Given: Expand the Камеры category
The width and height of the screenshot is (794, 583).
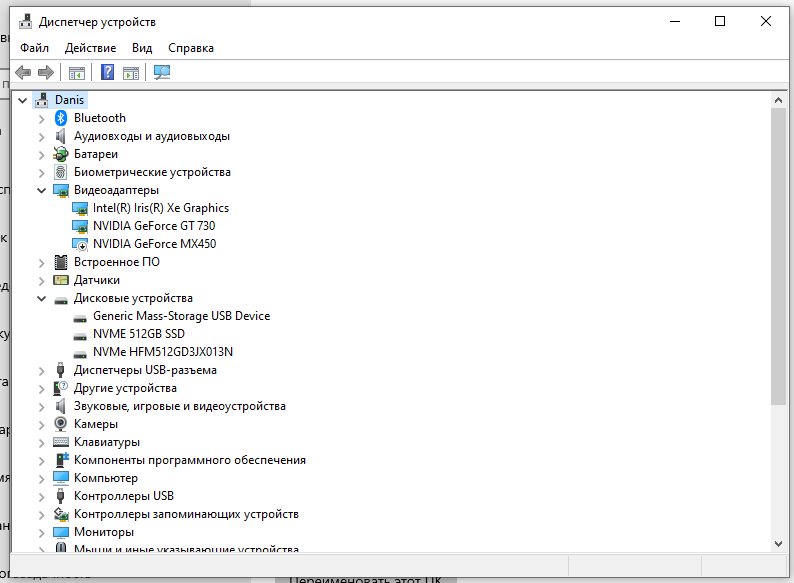Looking at the screenshot, I should (x=42, y=424).
